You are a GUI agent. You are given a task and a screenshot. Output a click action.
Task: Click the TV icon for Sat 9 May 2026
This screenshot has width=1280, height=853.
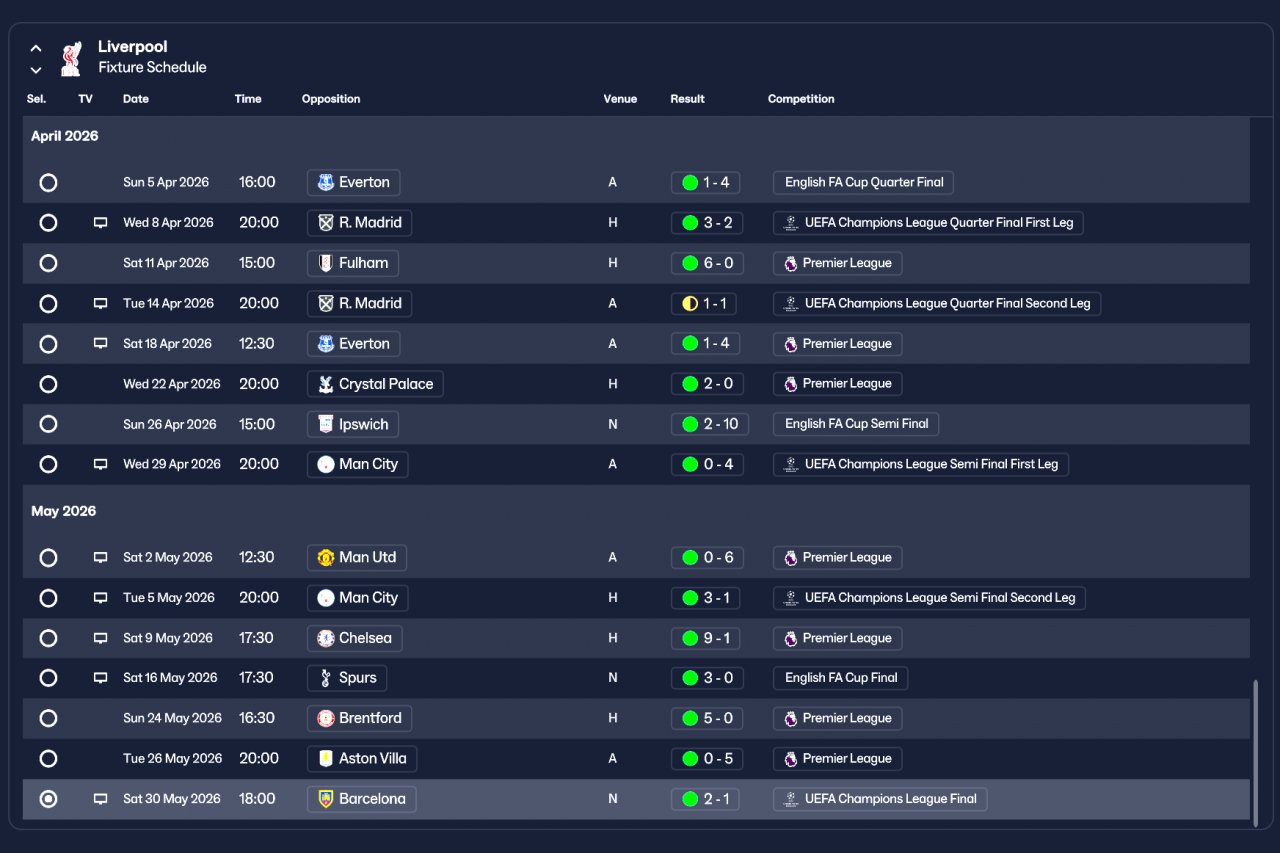[x=100, y=638]
